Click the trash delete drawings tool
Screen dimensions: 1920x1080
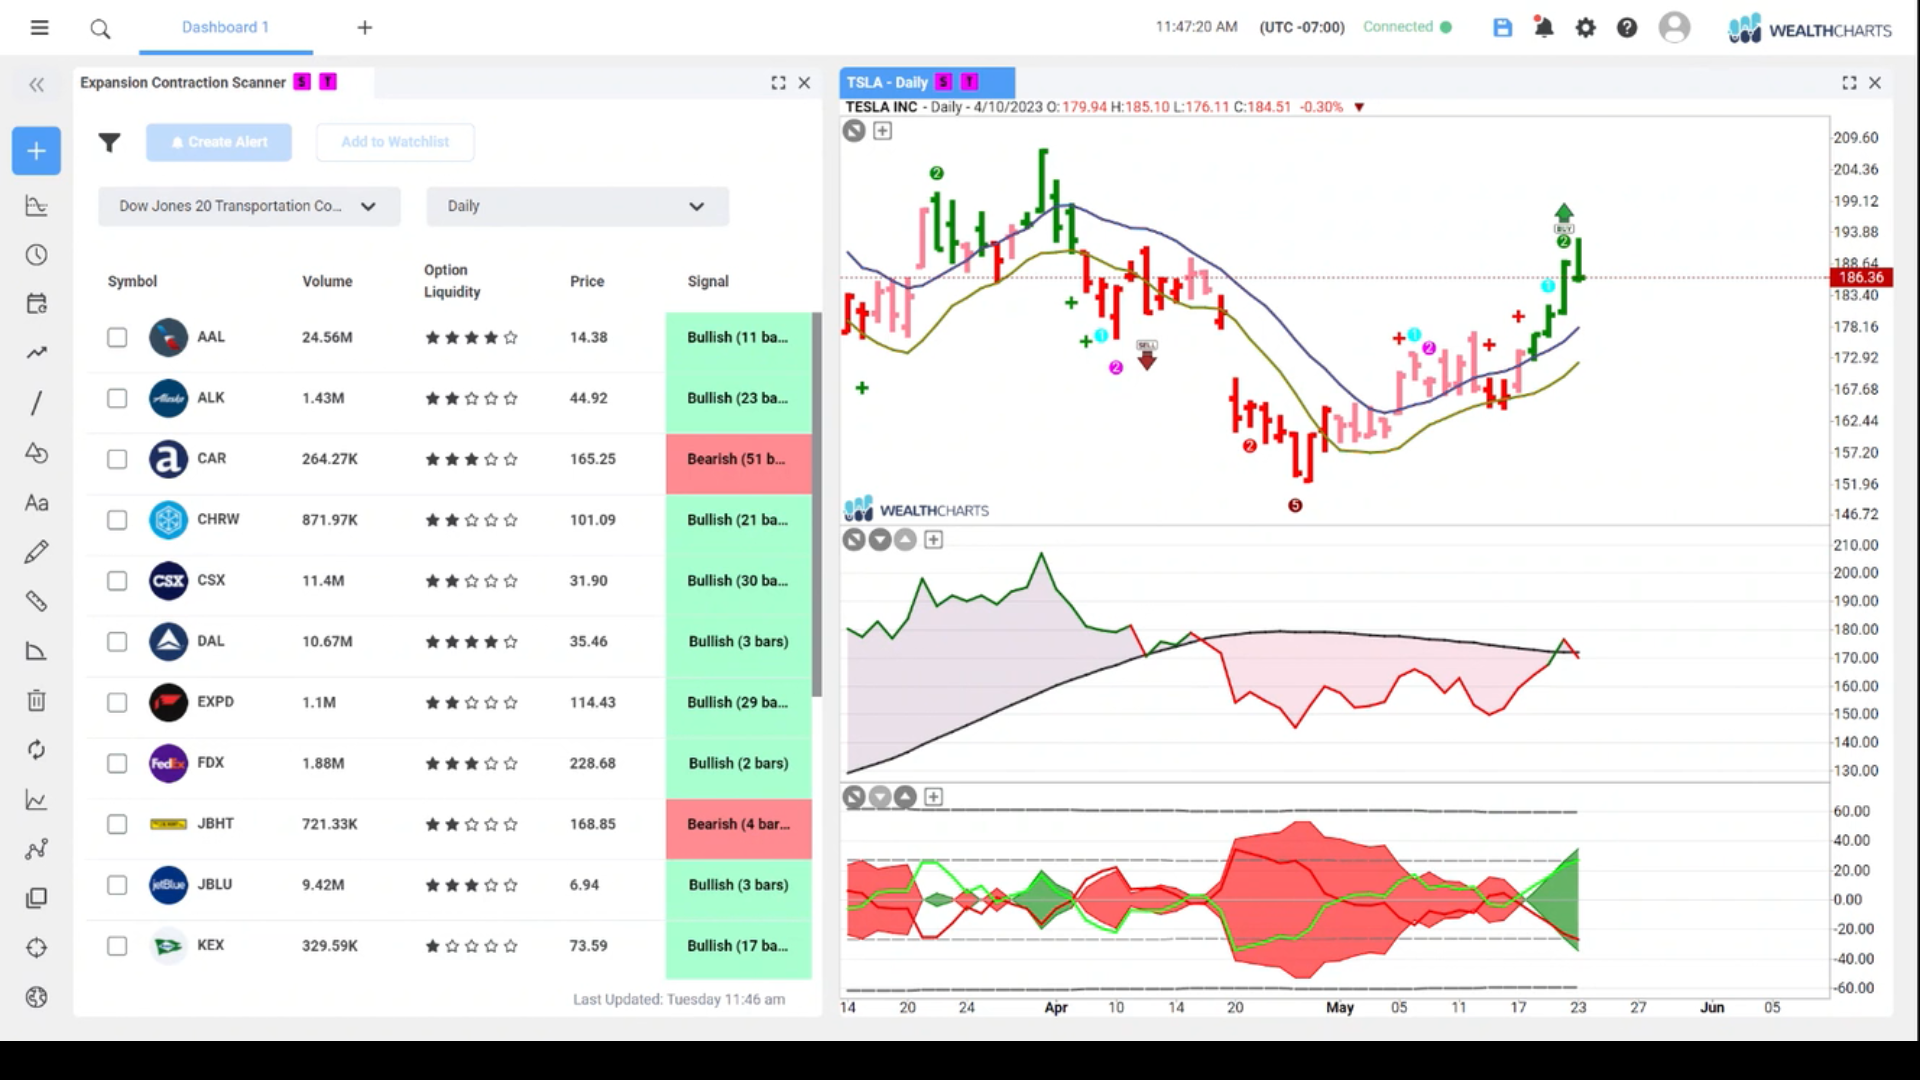coord(37,700)
